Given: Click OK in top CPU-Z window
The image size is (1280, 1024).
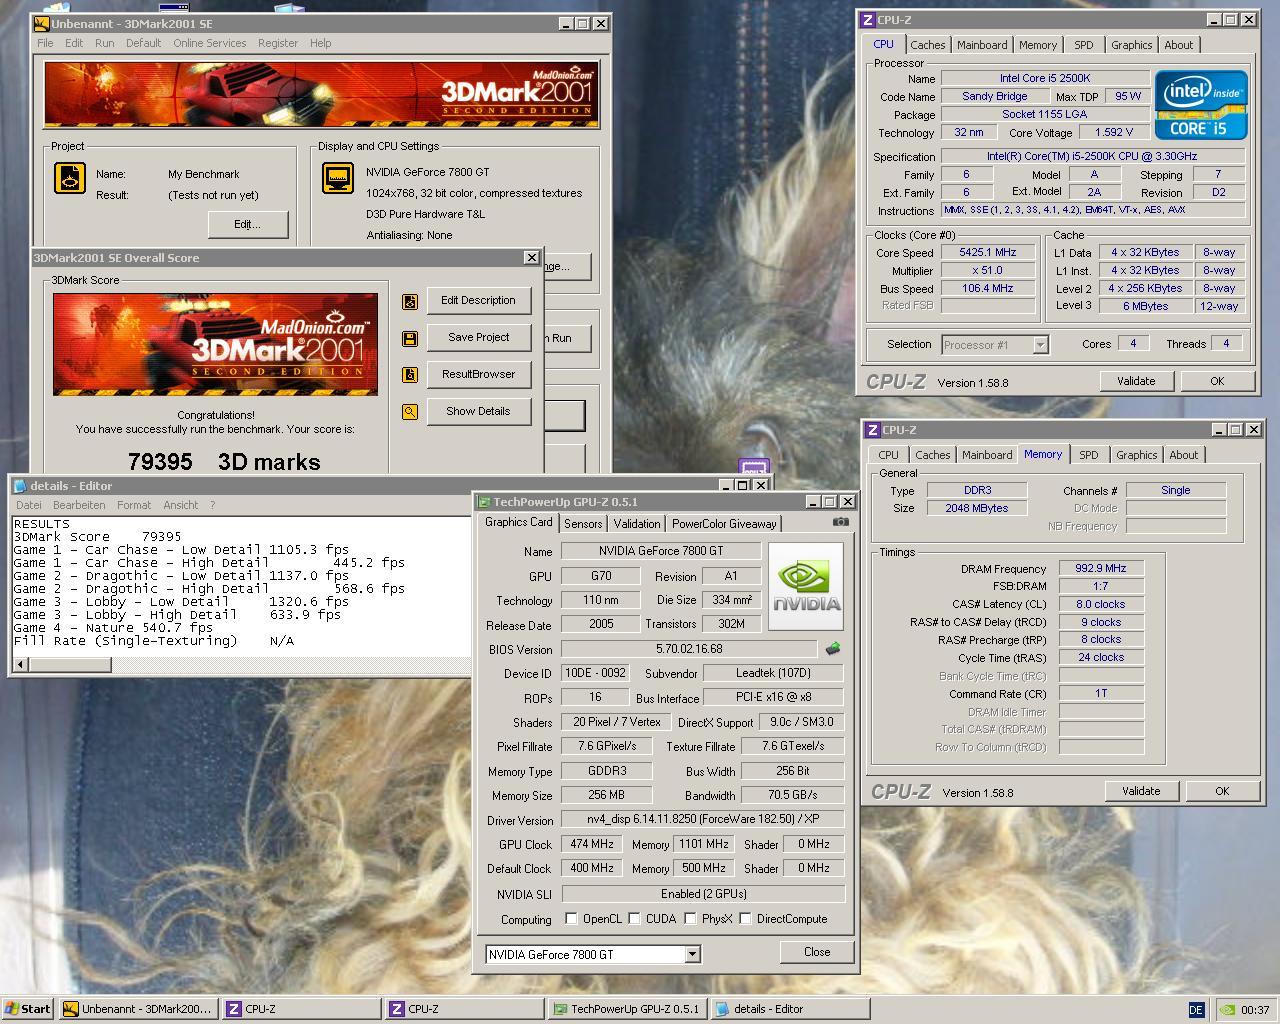Looking at the screenshot, I should (1217, 381).
